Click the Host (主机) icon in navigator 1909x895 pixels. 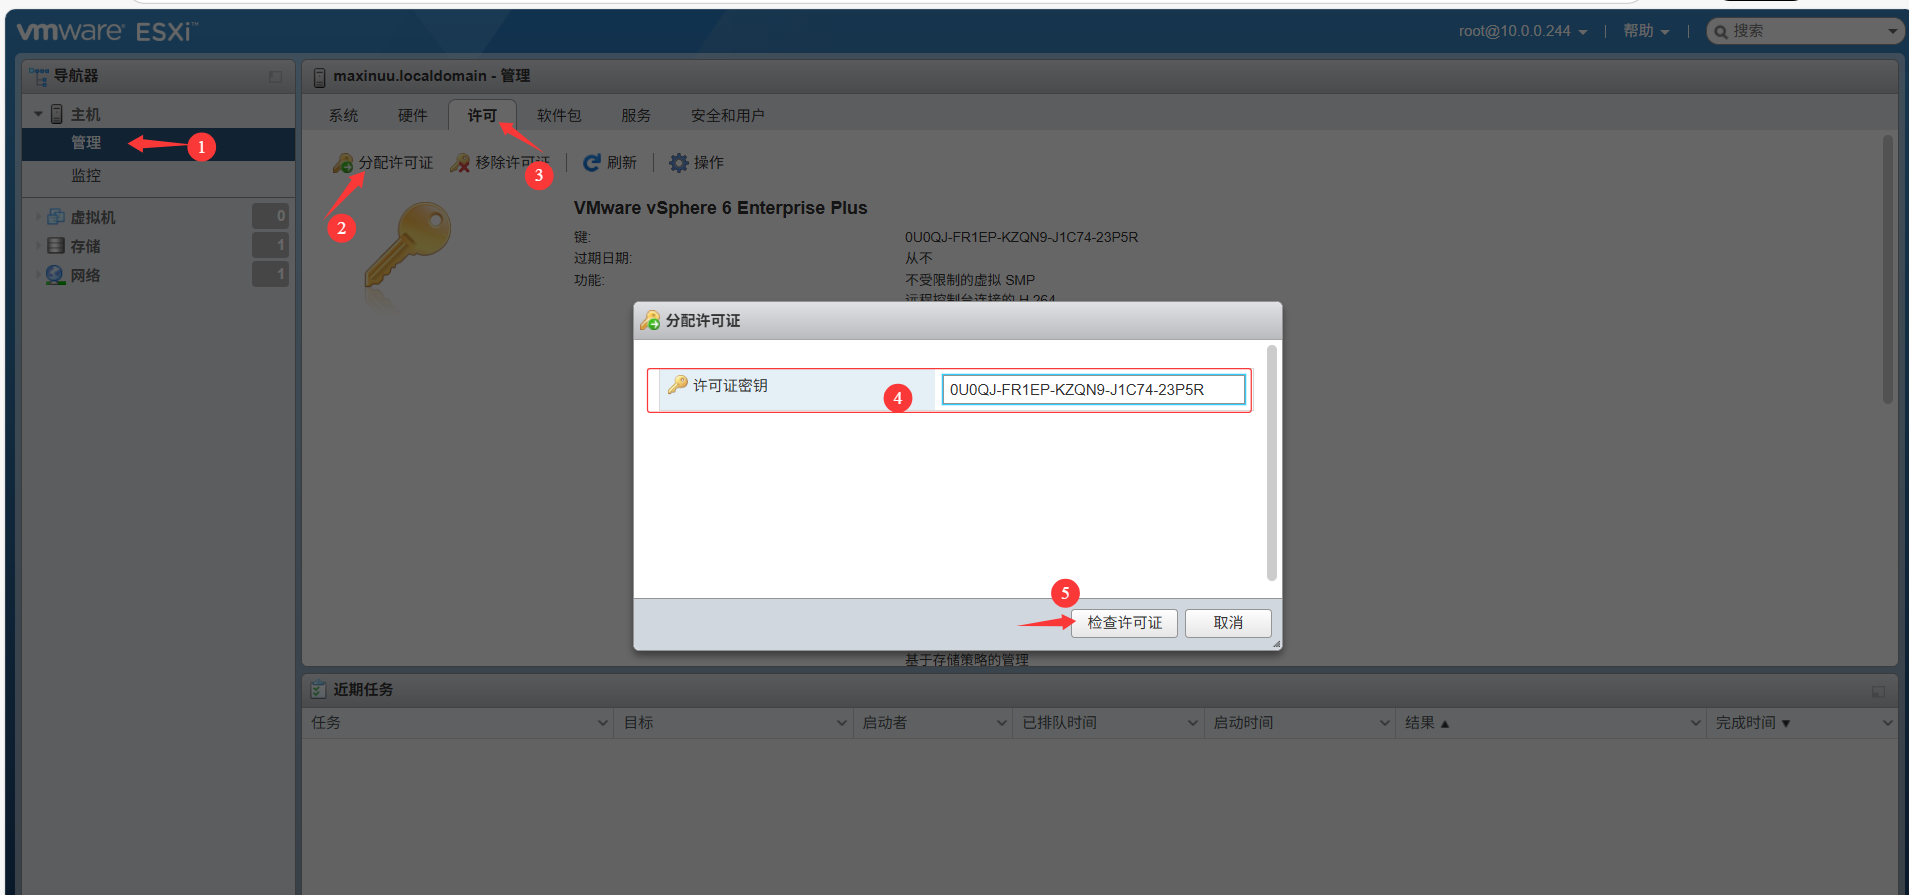click(57, 114)
